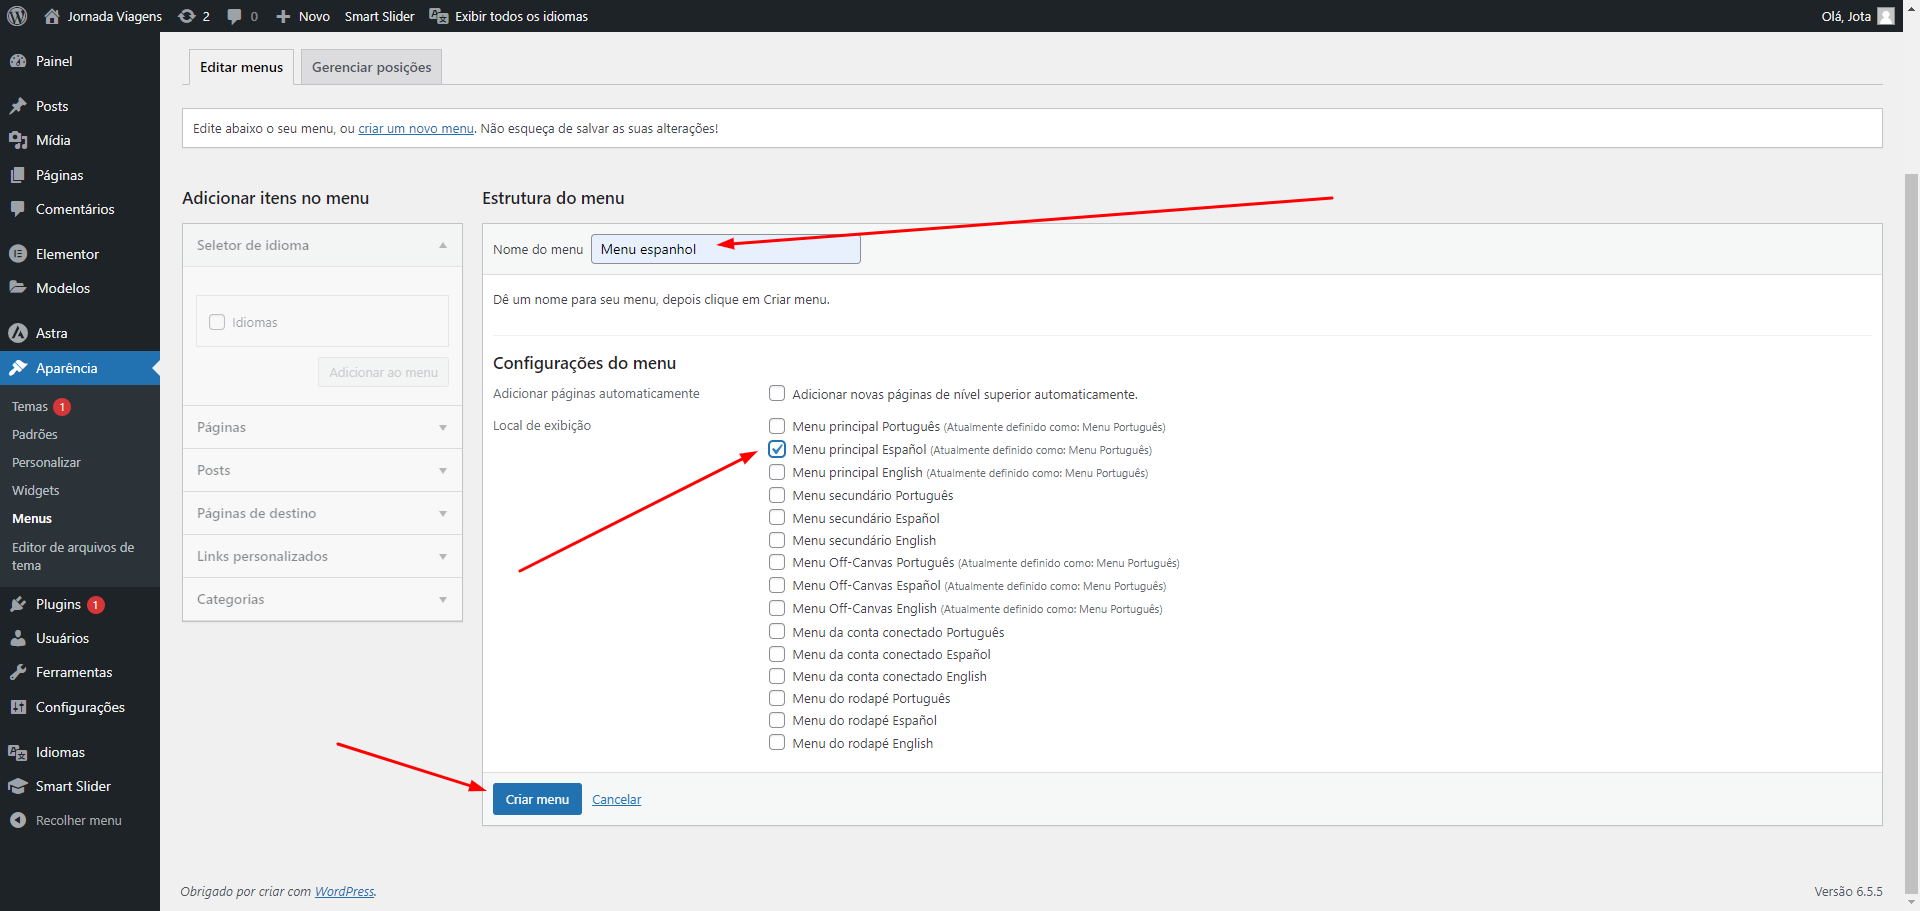Click the Criar menu button

click(537, 799)
